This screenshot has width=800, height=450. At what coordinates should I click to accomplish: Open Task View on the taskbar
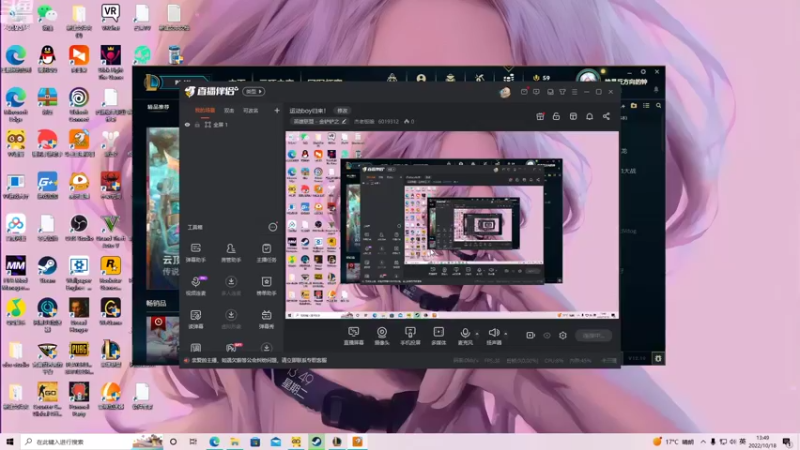click(193, 441)
